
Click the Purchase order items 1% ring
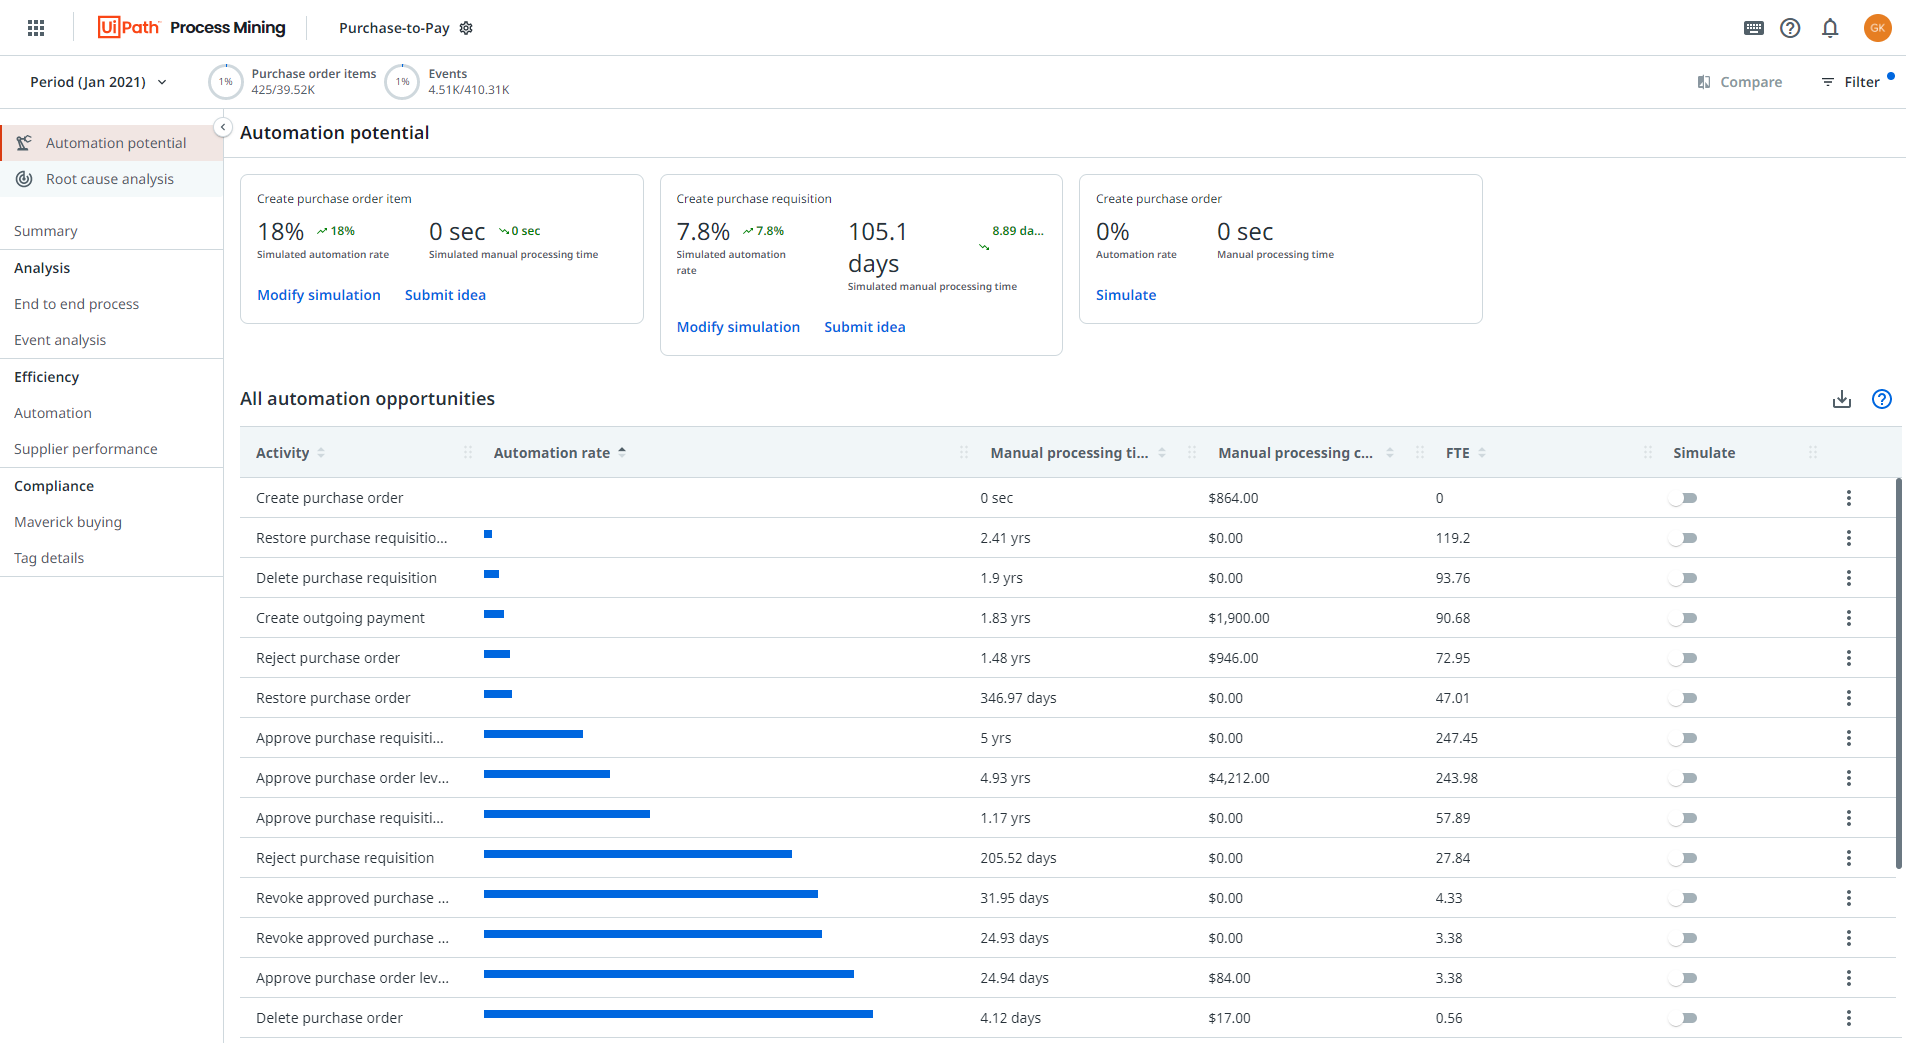(226, 82)
